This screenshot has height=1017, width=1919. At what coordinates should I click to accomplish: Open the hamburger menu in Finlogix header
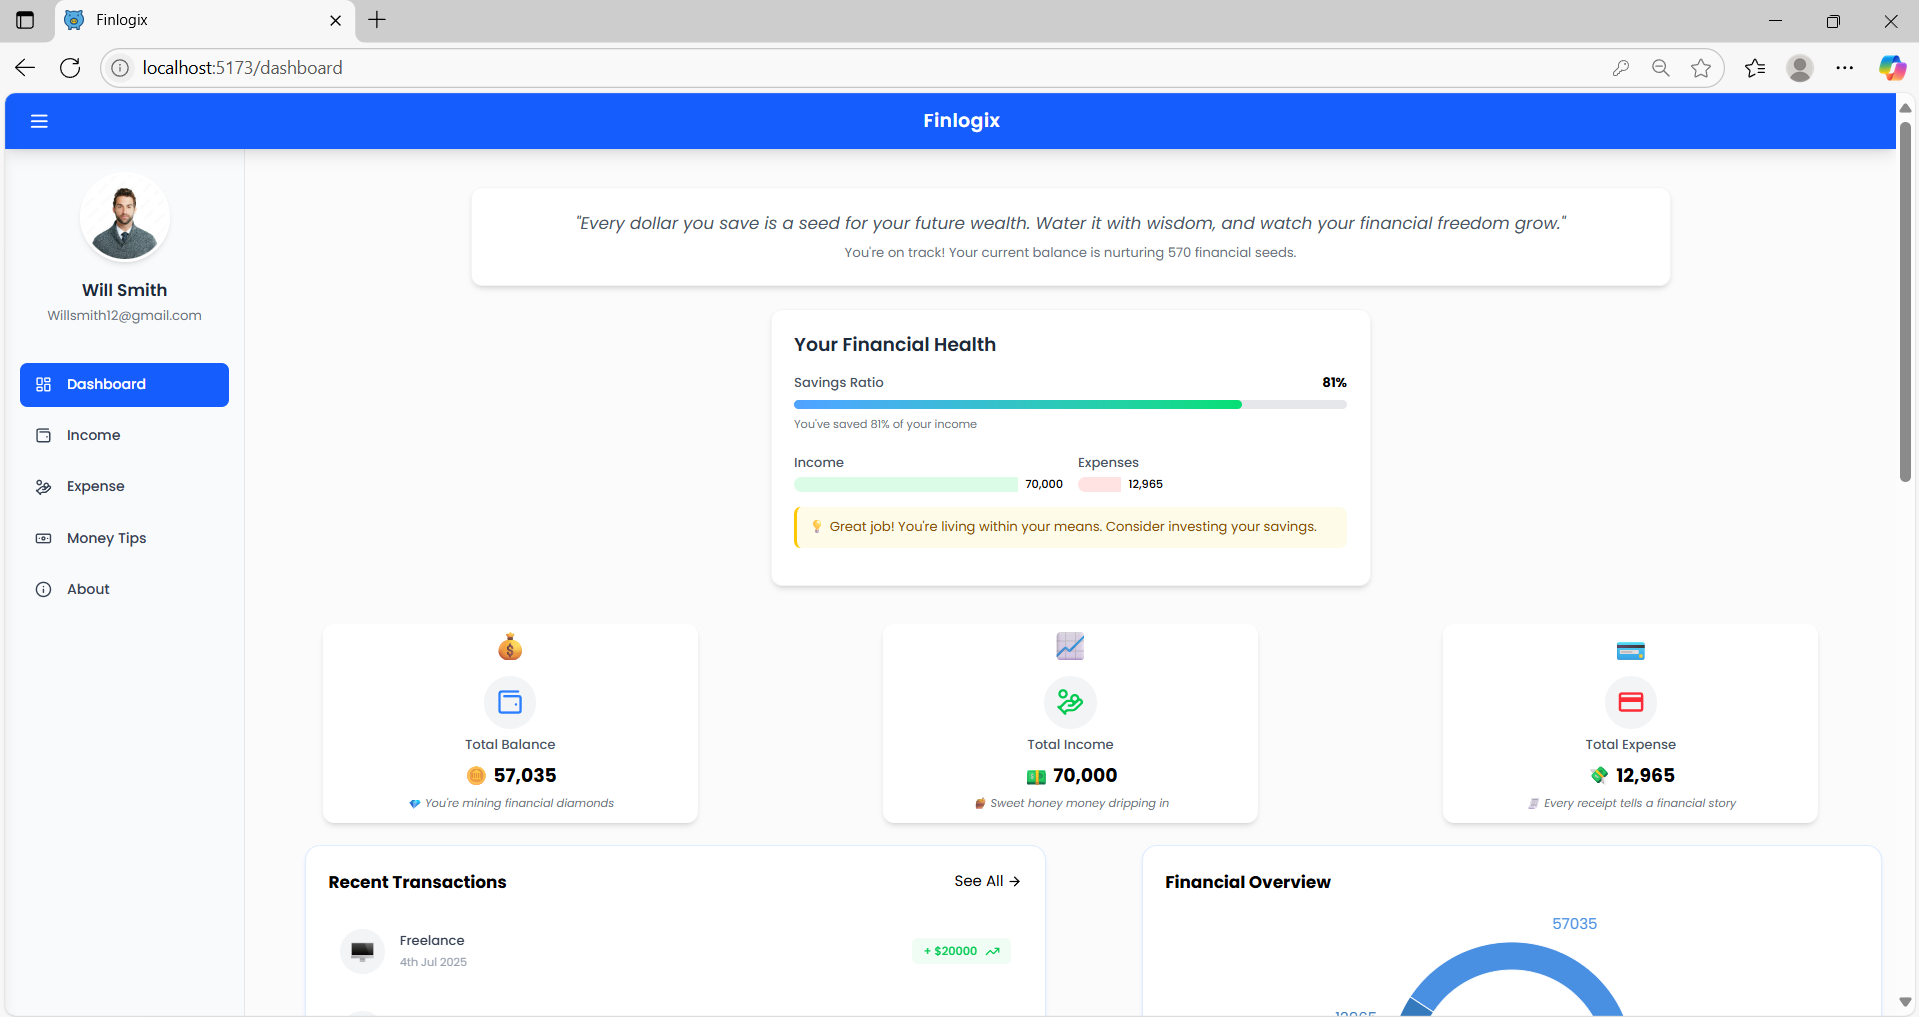click(39, 121)
